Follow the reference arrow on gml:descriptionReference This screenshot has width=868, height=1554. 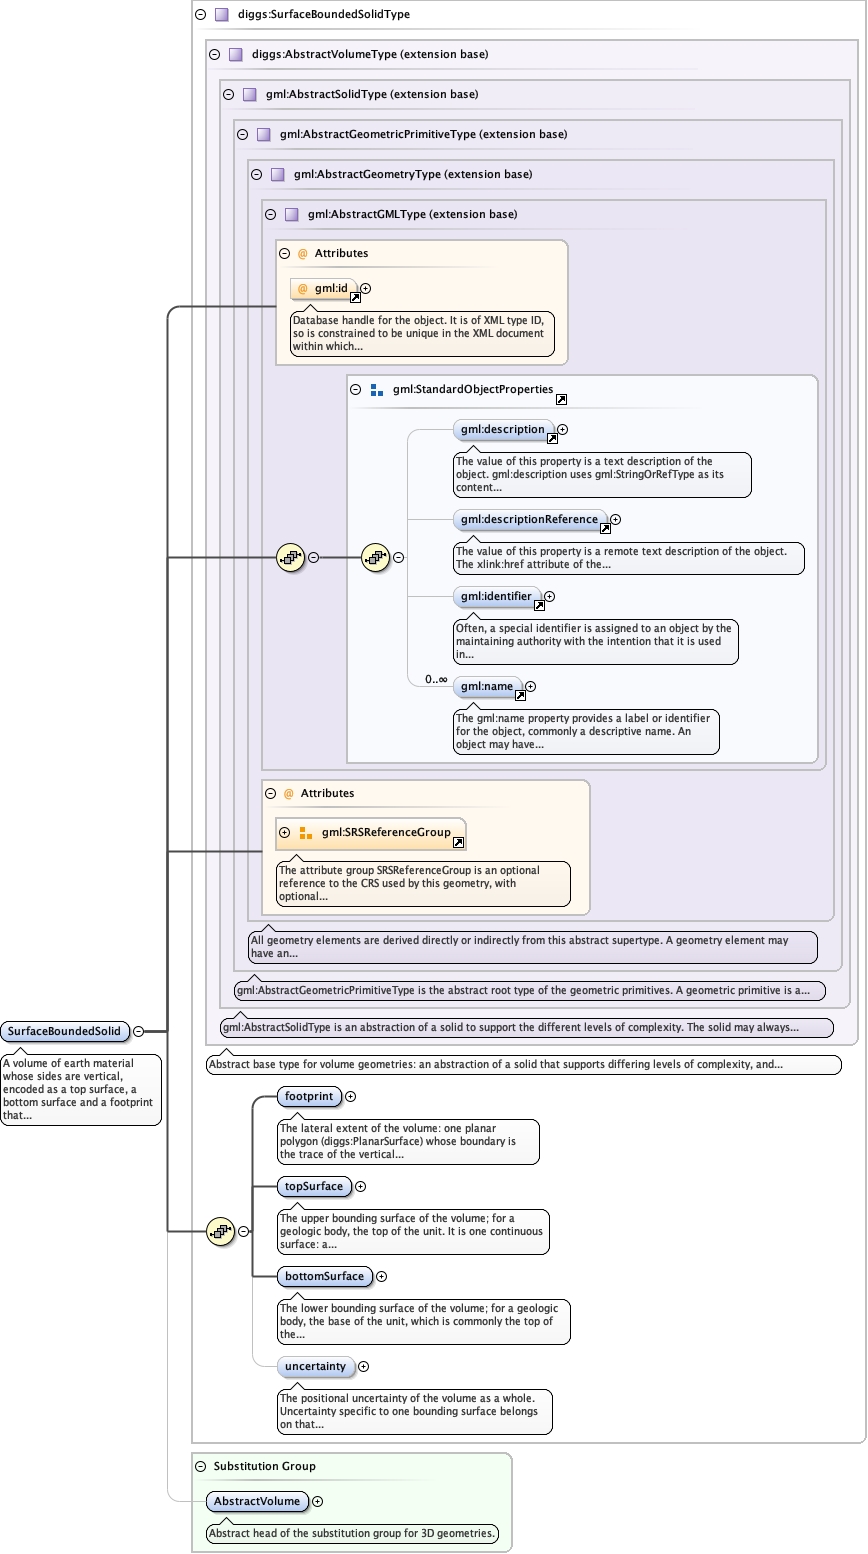point(605,528)
